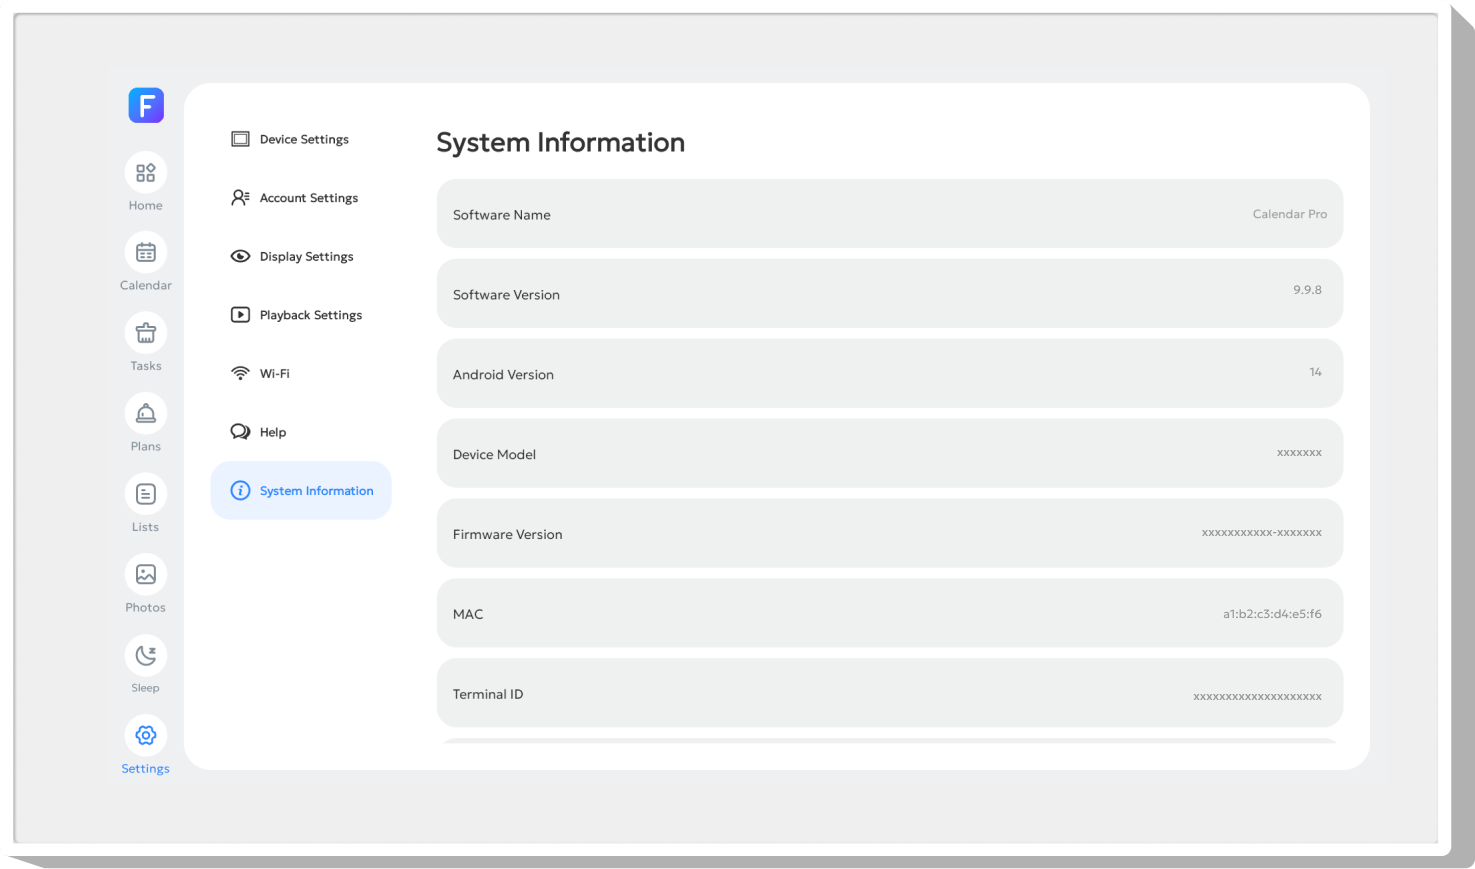This screenshot has width=1475, height=869.
Task: Click the MAC address a1:b2:c3:d4:e5:f6
Action: (x=1272, y=614)
